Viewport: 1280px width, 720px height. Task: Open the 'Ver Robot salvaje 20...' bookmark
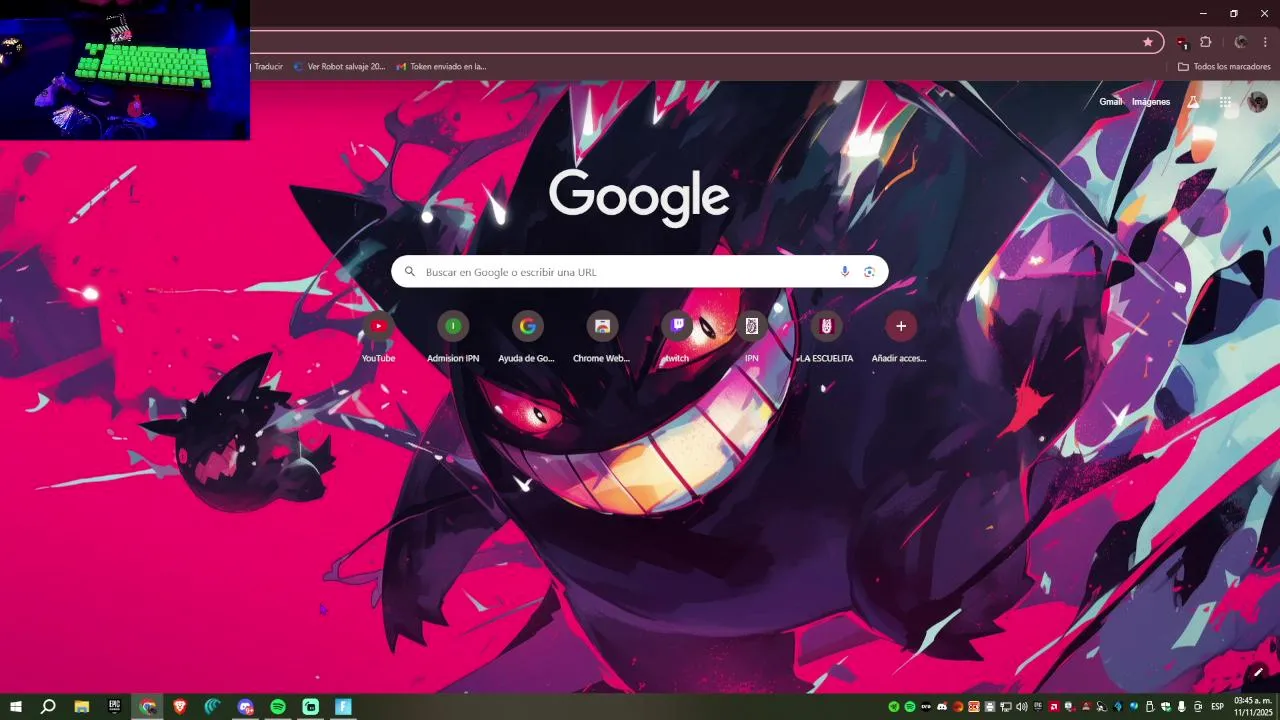[339, 67]
